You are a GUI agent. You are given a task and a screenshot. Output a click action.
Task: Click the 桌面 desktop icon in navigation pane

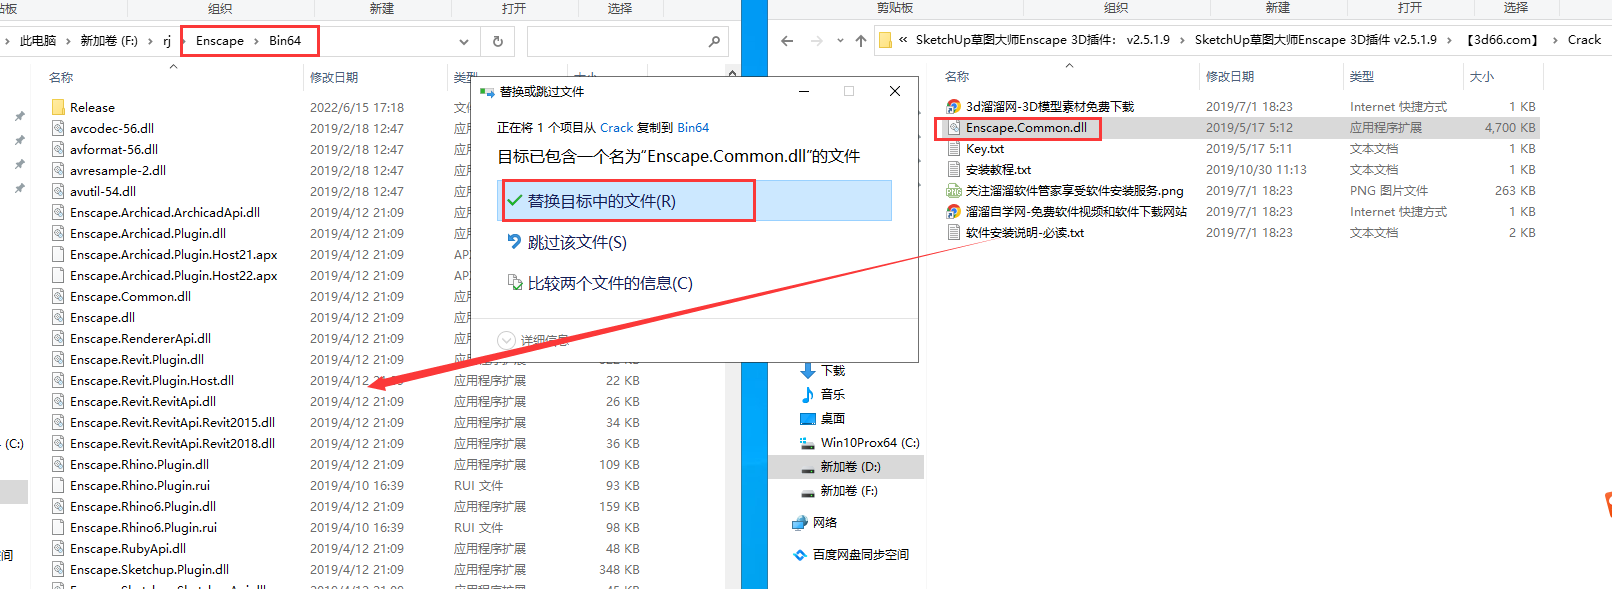click(808, 418)
